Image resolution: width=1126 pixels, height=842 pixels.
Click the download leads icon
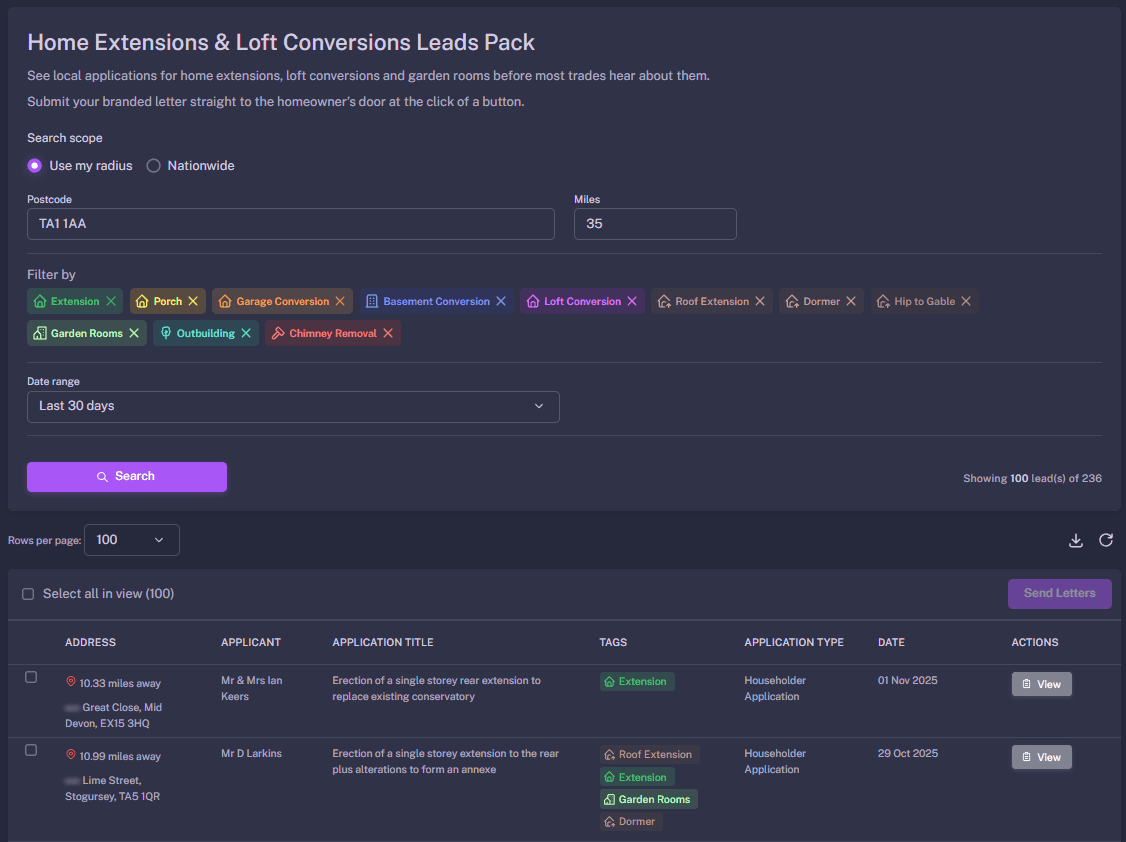[1075, 540]
